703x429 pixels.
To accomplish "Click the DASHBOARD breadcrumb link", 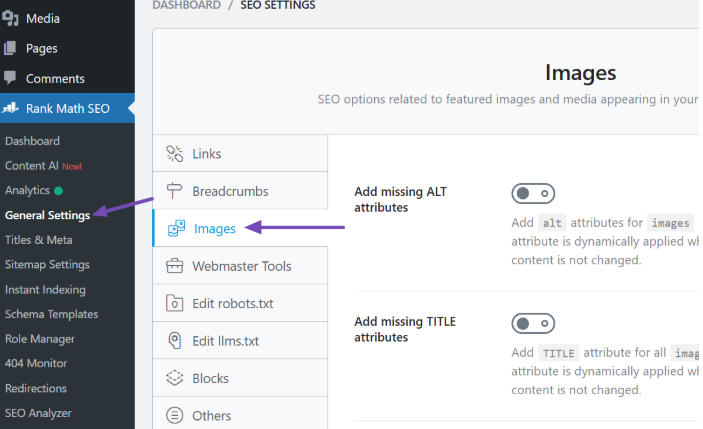I will pos(187,5).
